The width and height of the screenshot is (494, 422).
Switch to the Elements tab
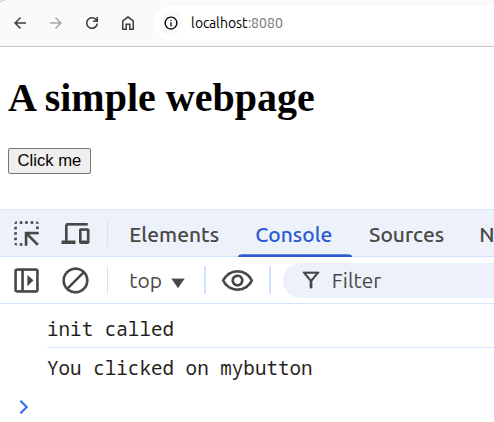[174, 235]
